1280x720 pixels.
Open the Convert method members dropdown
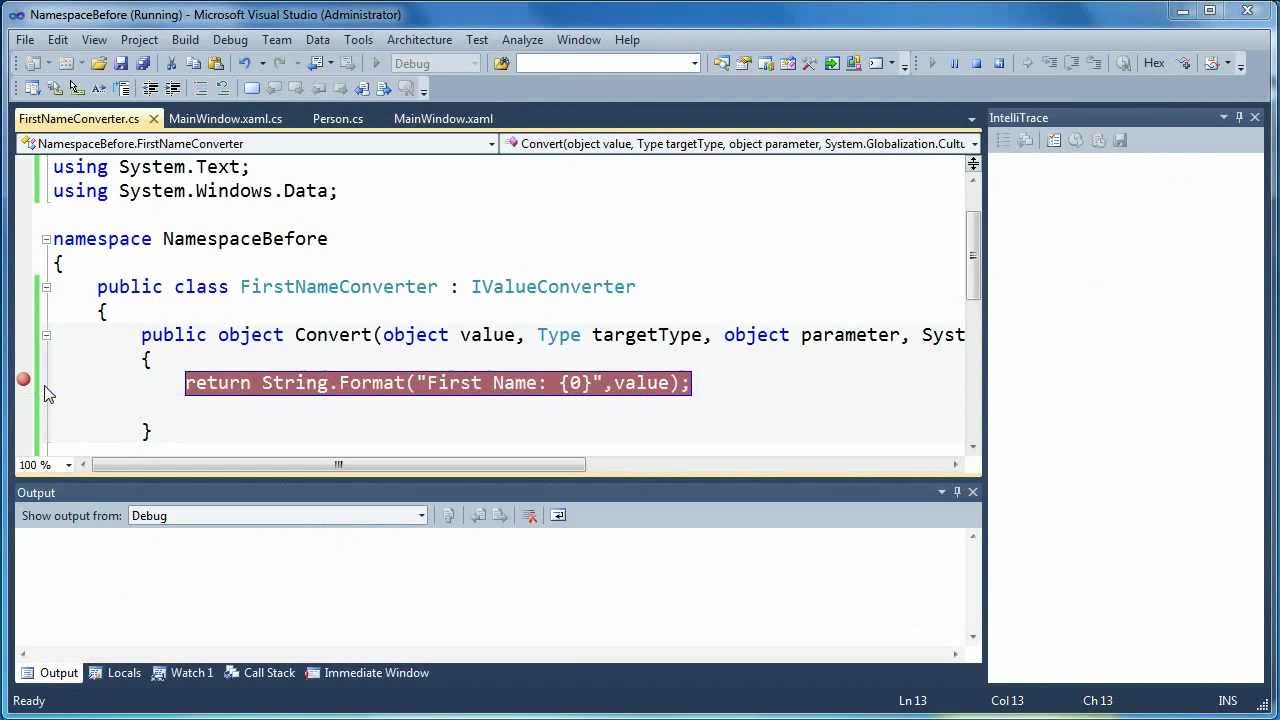974,144
